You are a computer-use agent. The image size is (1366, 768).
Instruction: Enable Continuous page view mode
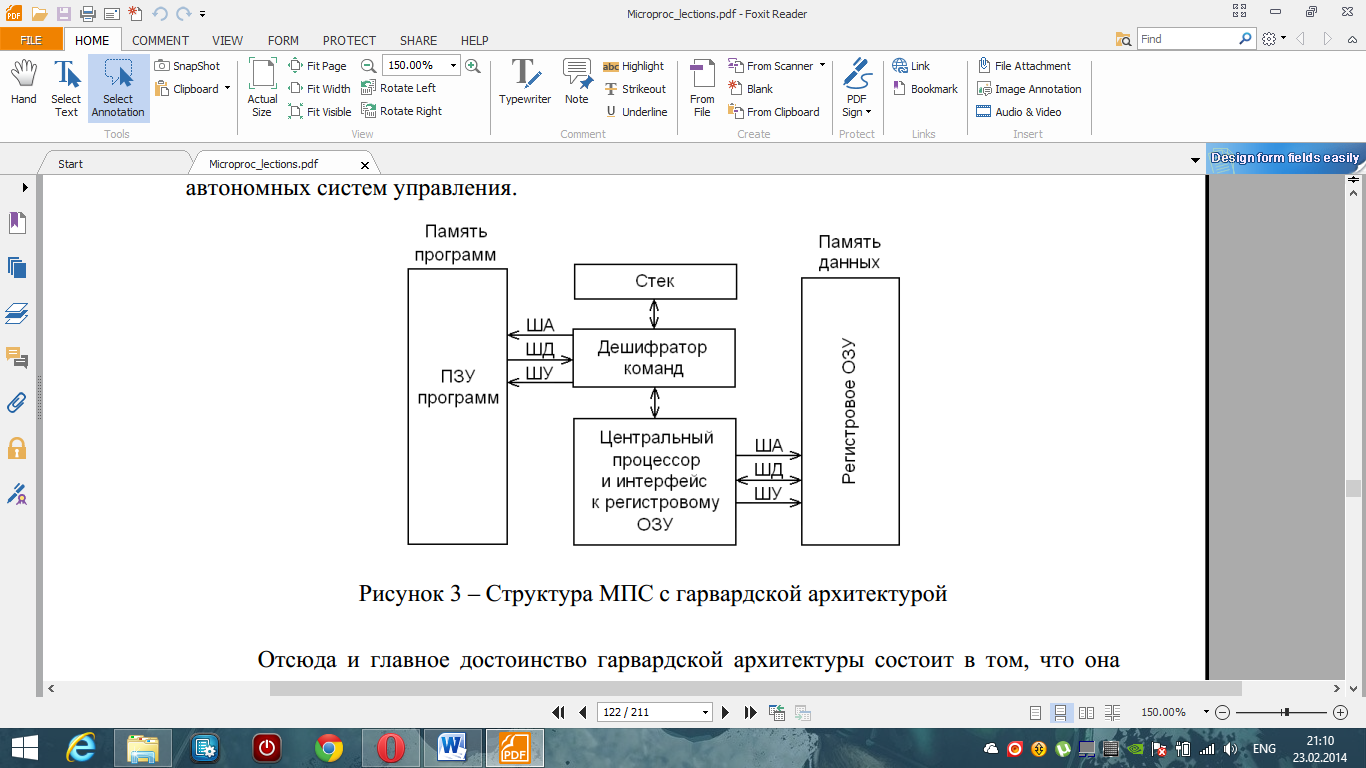(x=1060, y=712)
